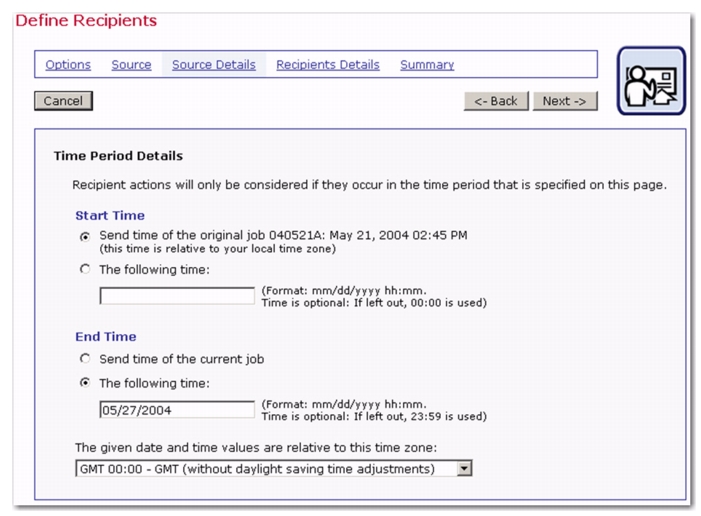Switch to the Source Details tab
Viewport: 701px width, 516px height.
pyautogui.click(x=214, y=65)
